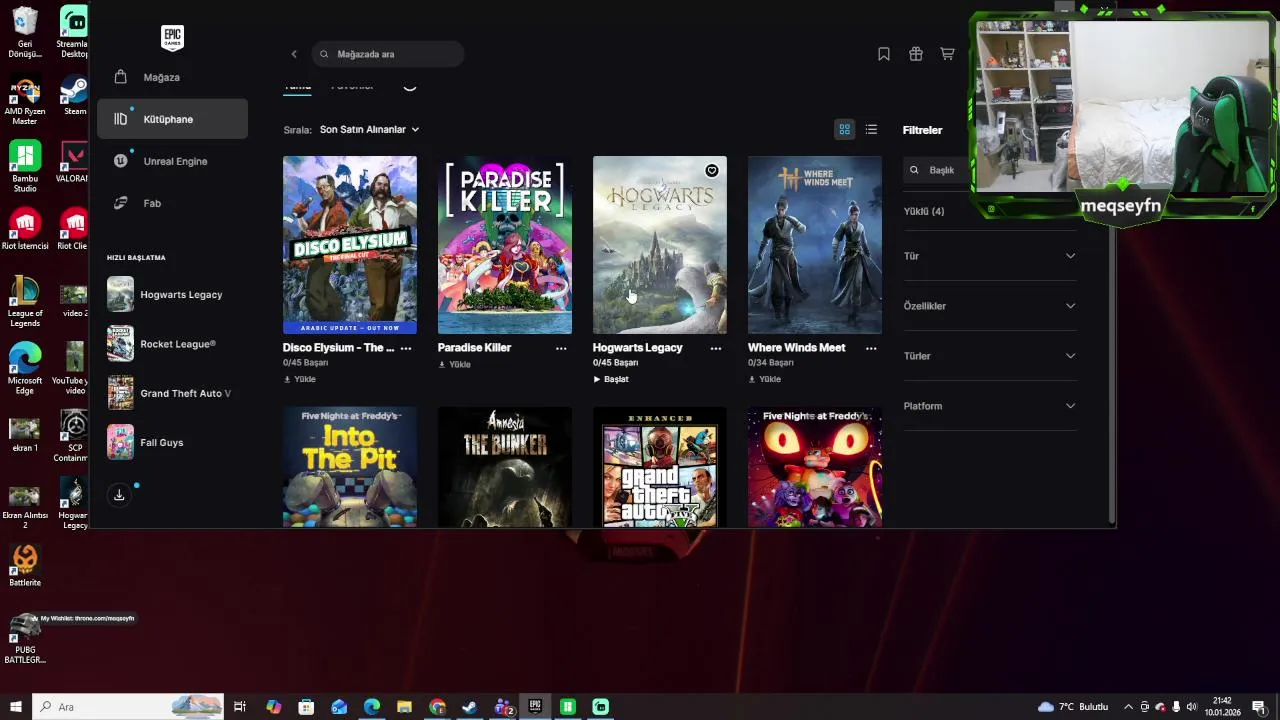Click volume icon in system tray
The width and height of the screenshot is (1280, 720).
point(1192,707)
